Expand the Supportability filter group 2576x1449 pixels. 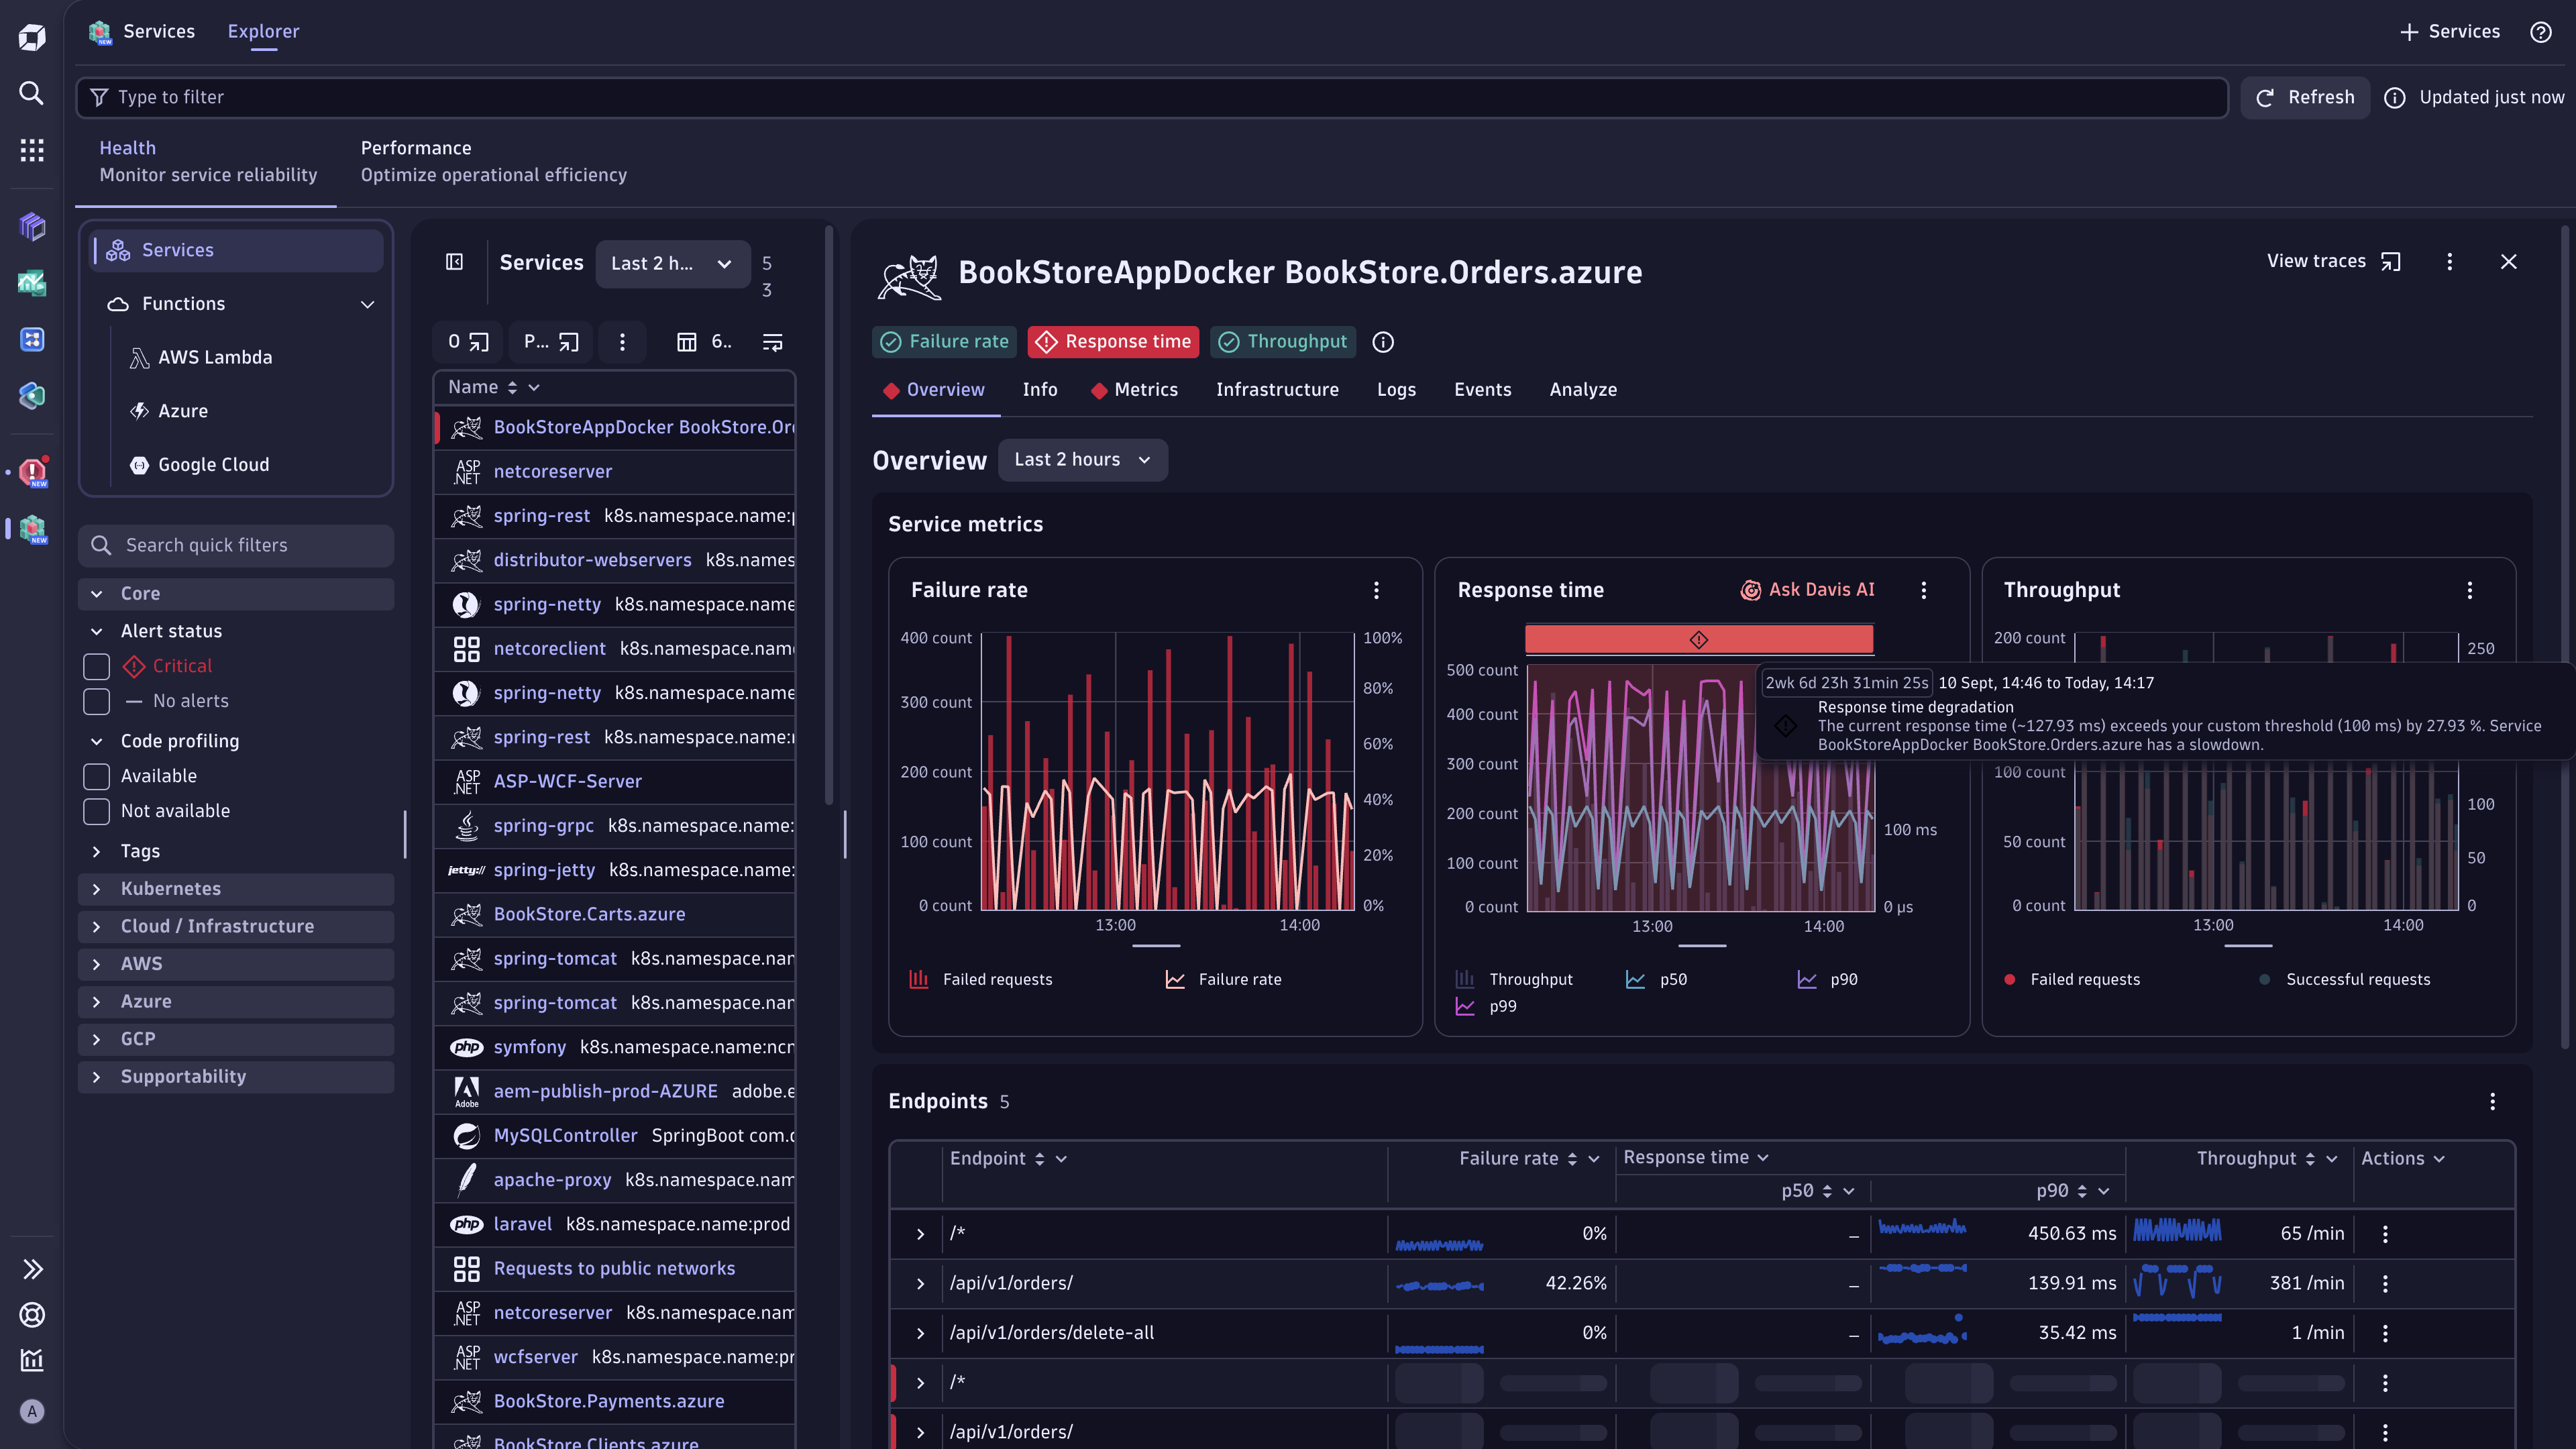[236, 1077]
